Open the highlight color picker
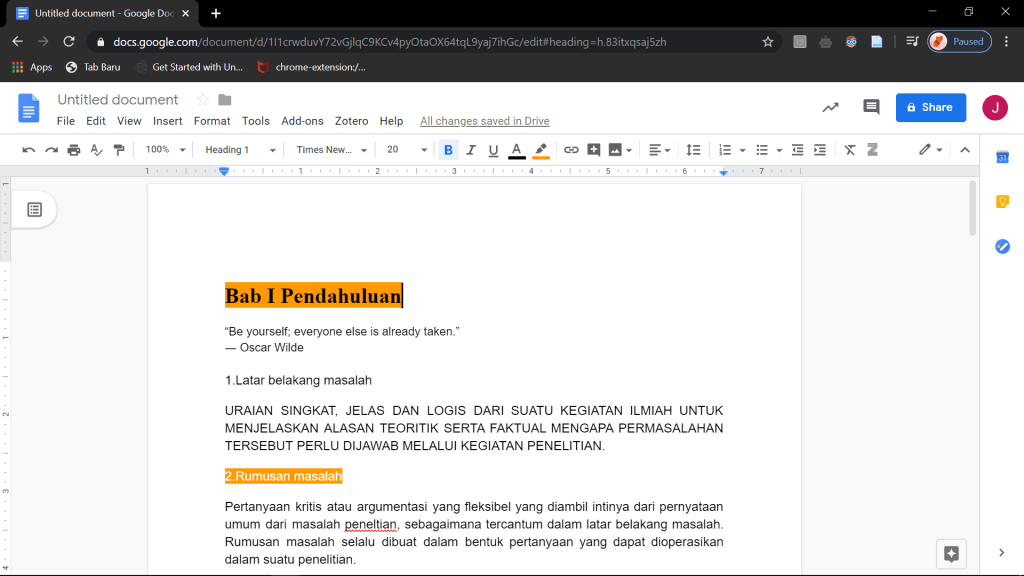The height and width of the screenshot is (576, 1024). pos(541,150)
